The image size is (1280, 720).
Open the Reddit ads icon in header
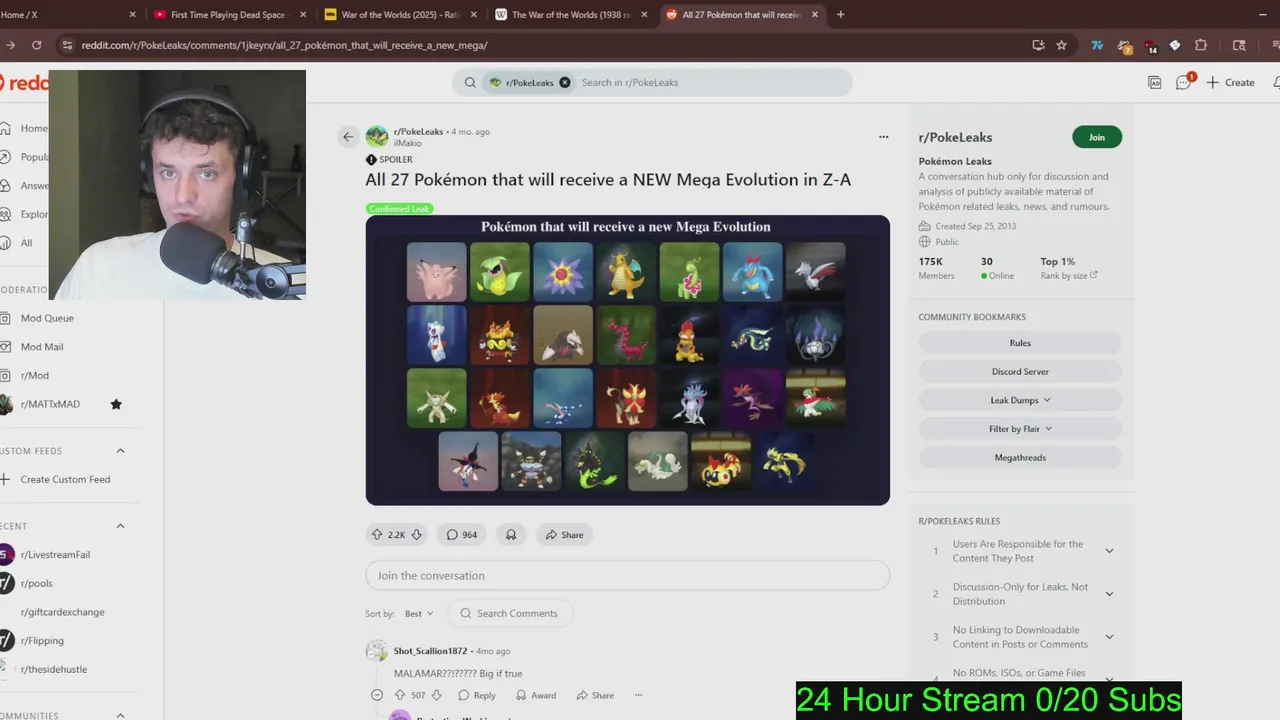(1155, 82)
